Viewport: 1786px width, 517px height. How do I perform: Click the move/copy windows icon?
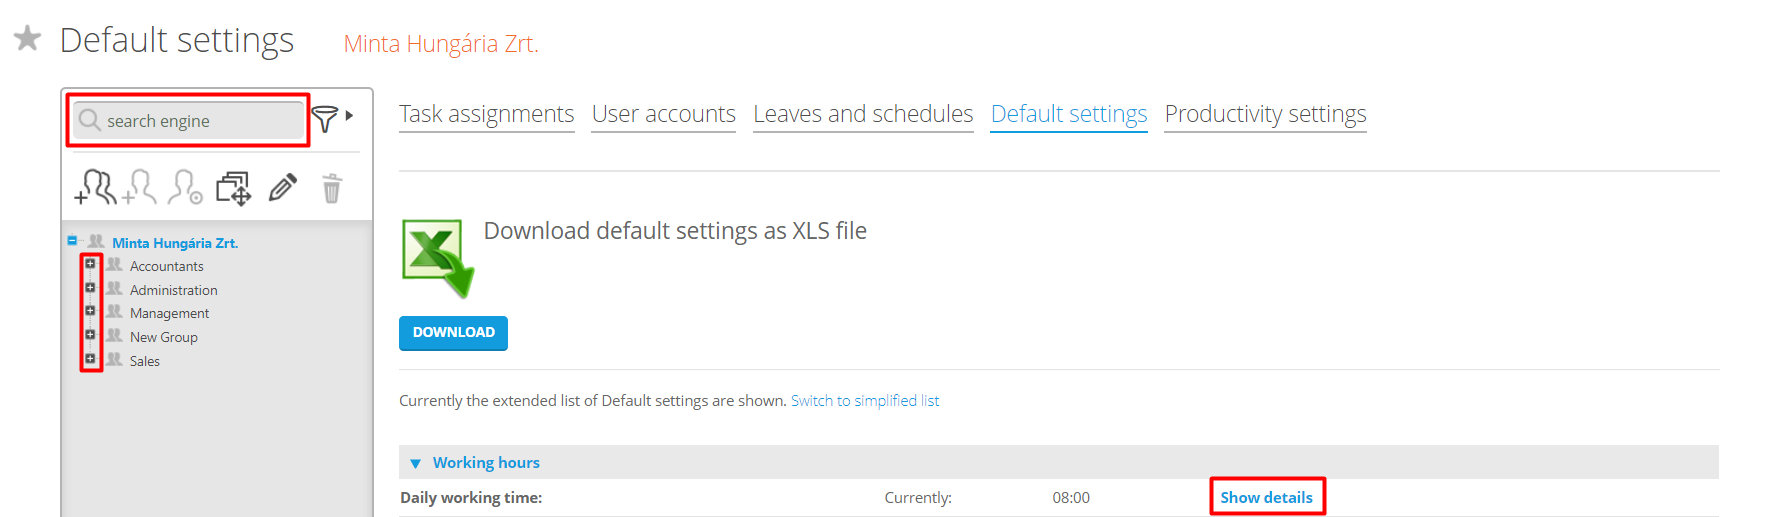[234, 188]
